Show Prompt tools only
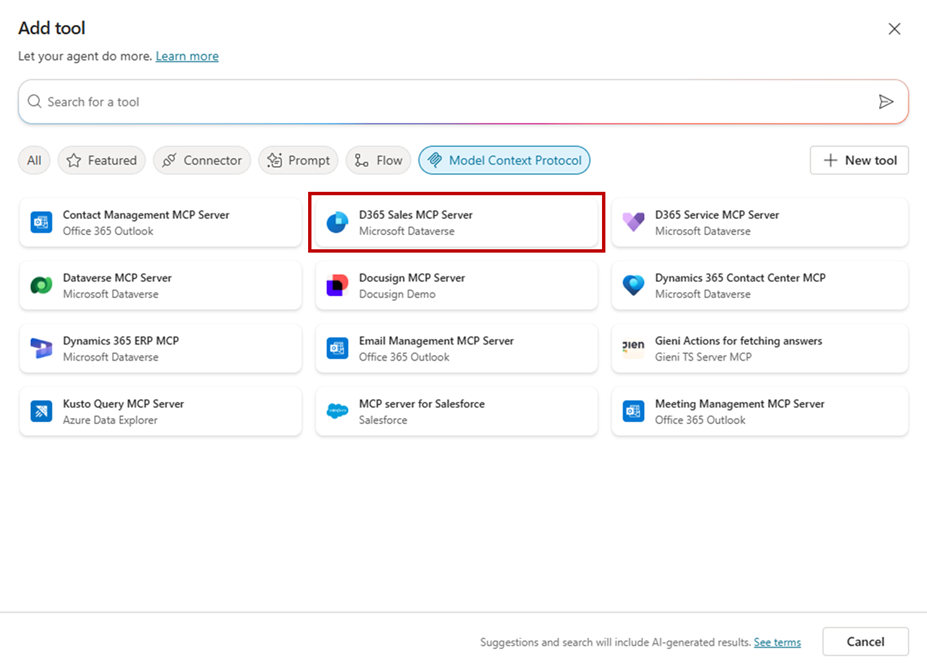Viewport: 927px width, 664px height. click(298, 160)
